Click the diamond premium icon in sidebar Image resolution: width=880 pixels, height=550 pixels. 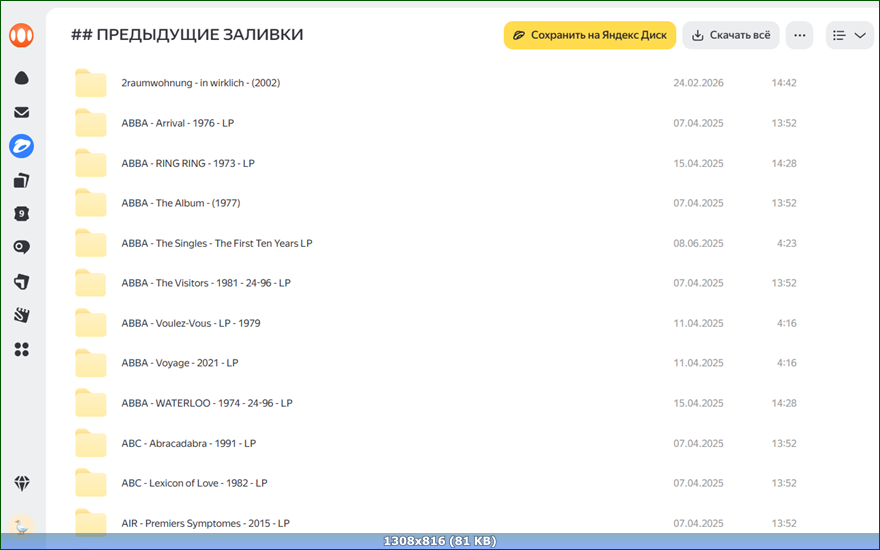pyautogui.click(x=22, y=483)
